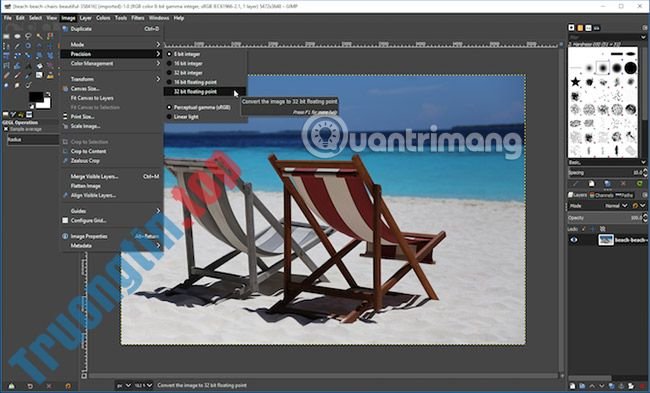Image resolution: width=650 pixels, height=393 pixels.
Task: Open the Images tab icon in toolbox dock
Action: coord(29,114)
